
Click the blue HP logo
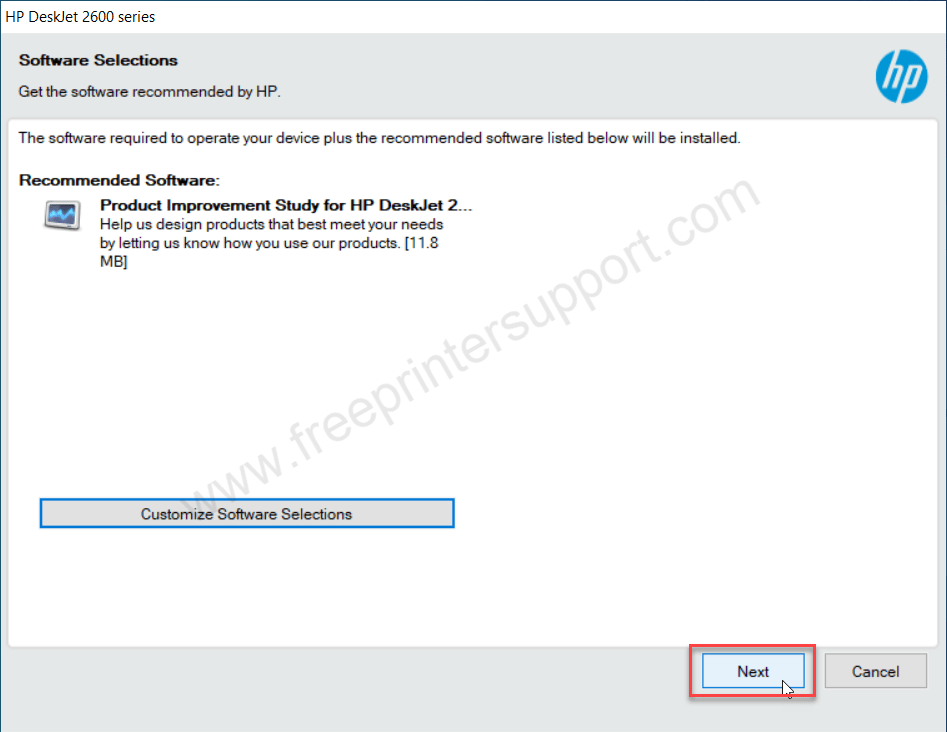(x=901, y=76)
